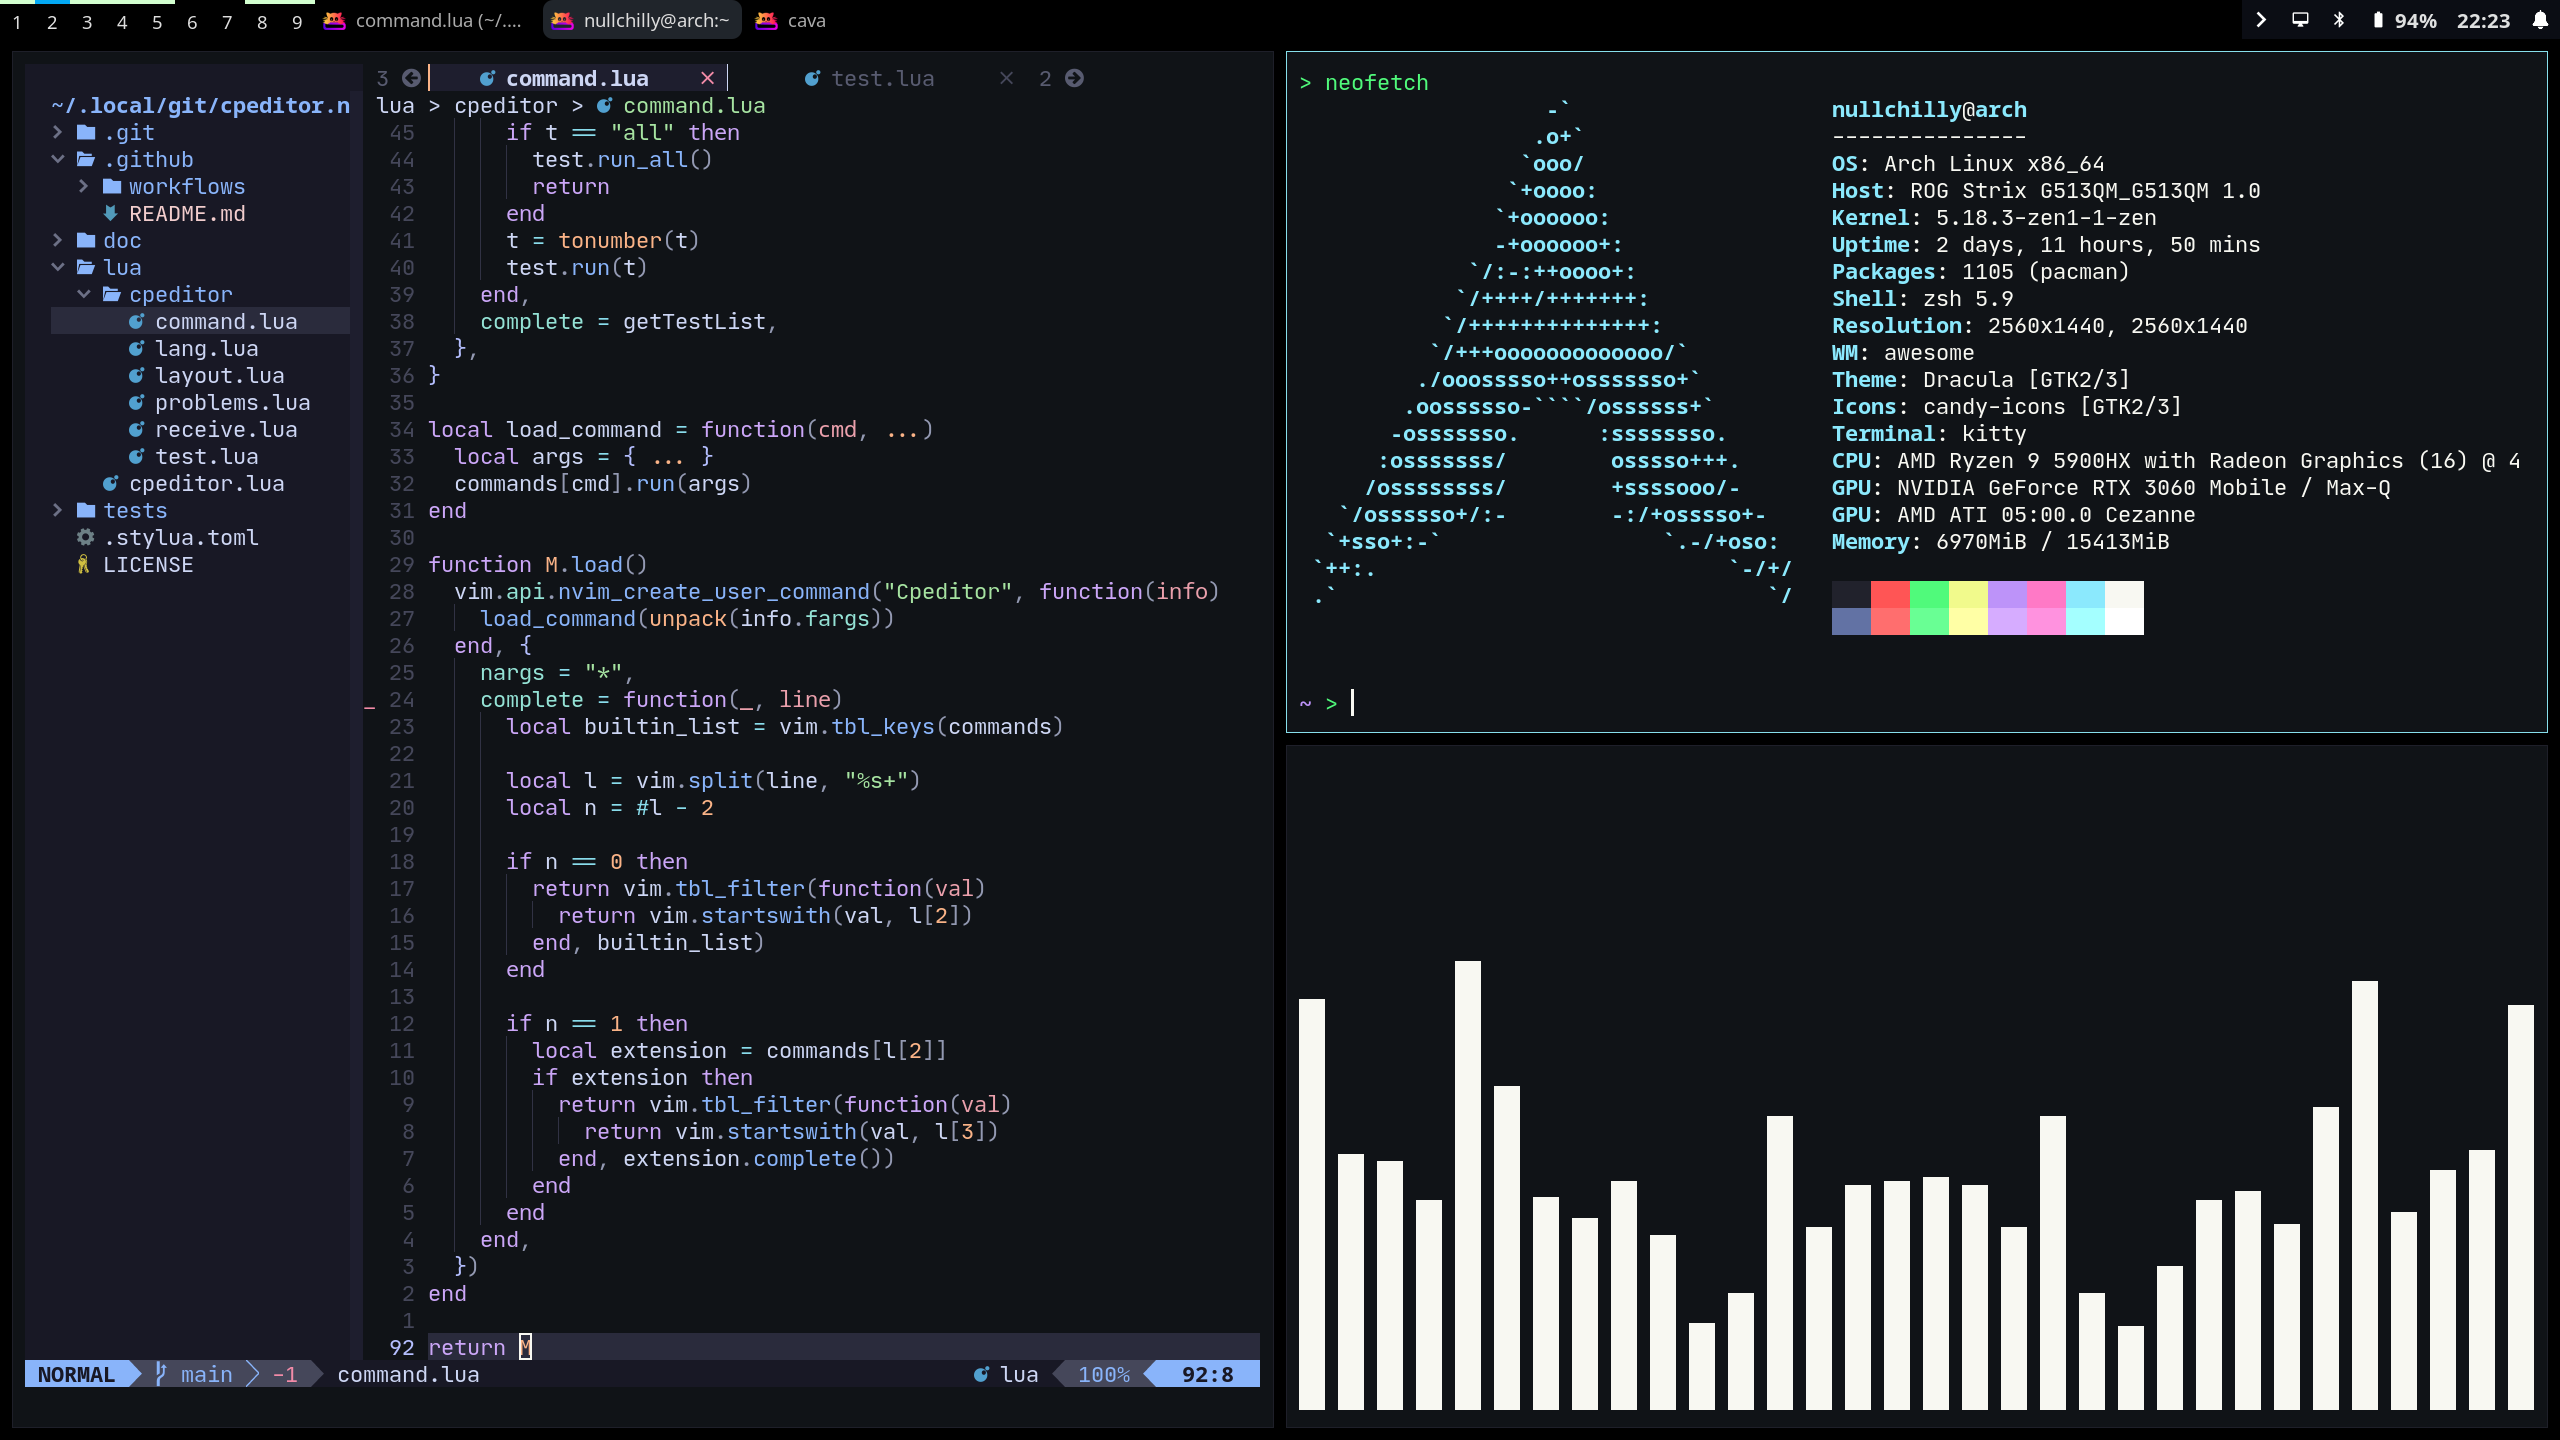Click the bluetooth icon in the system tray
2560x1440 pixels.
pyautogui.click(x=2339, y=20)
